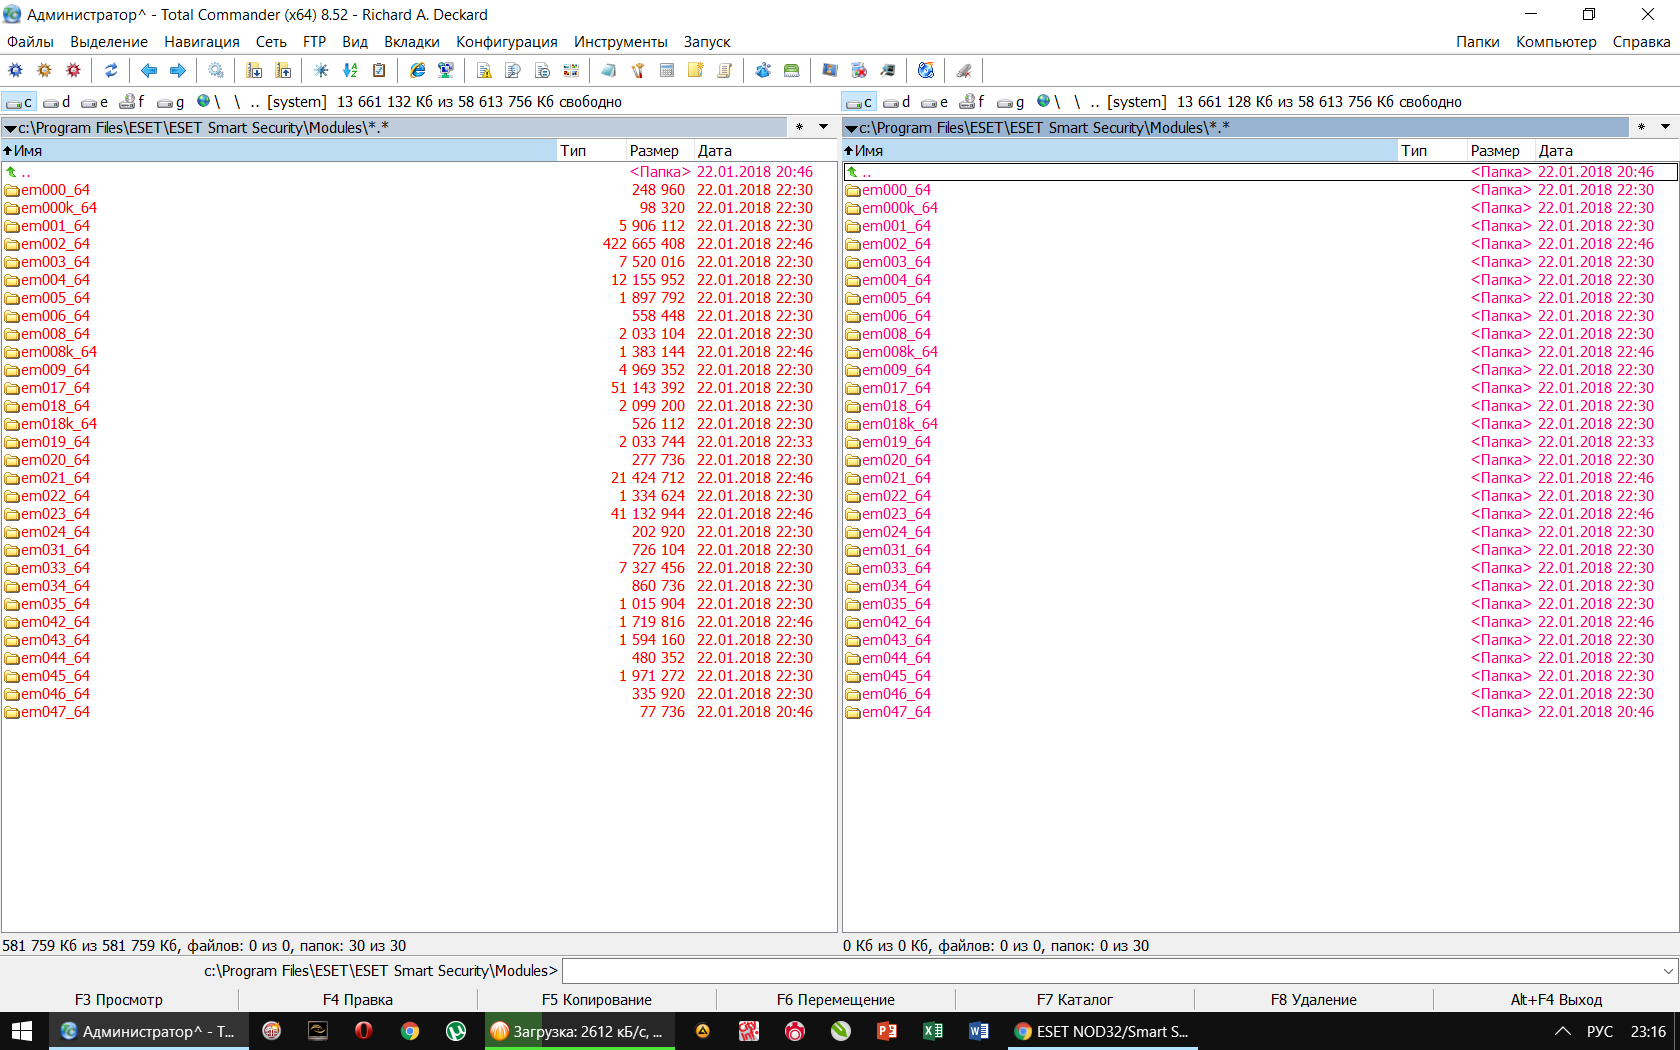Click the paintbrush toolbar icon
The width and height of the screenshot is (1680, 1050).
[x=638, y=70]
